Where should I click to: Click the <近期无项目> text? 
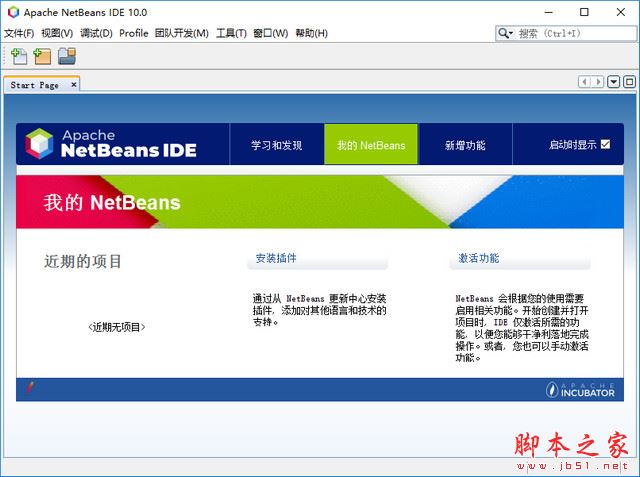(117, 327)
